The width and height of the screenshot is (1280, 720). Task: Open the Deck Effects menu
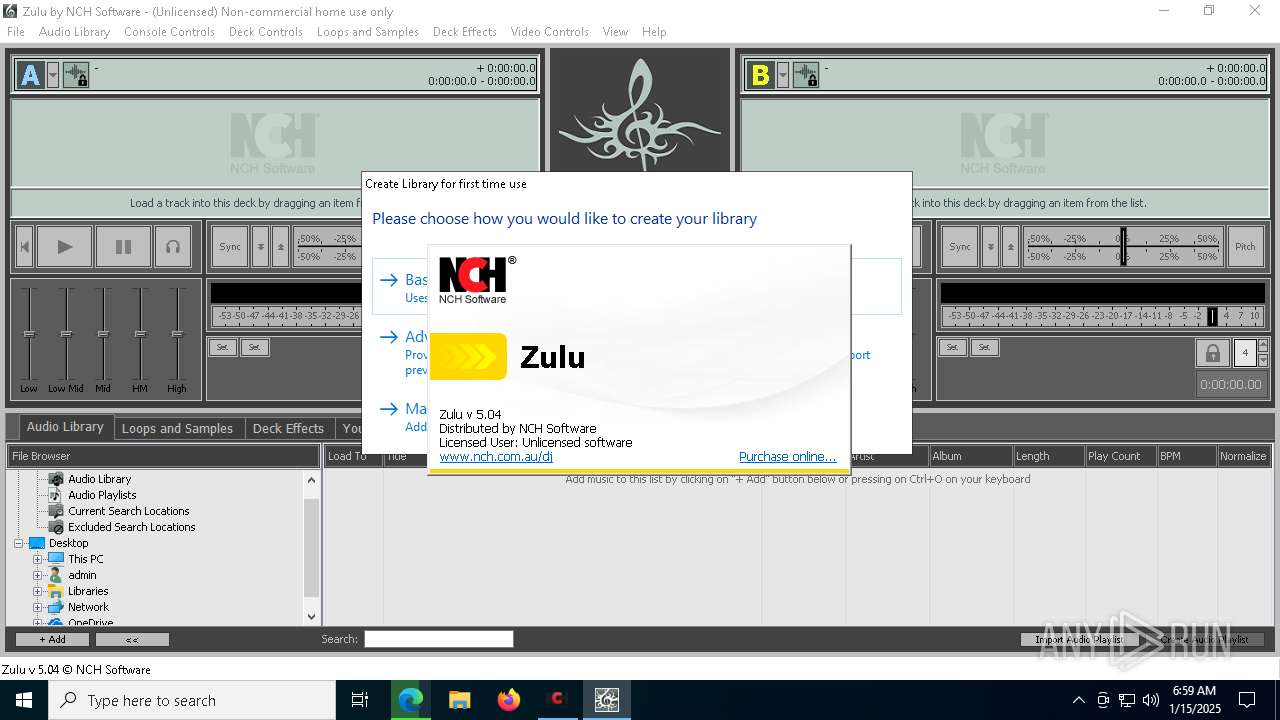[x=465, y=32]
